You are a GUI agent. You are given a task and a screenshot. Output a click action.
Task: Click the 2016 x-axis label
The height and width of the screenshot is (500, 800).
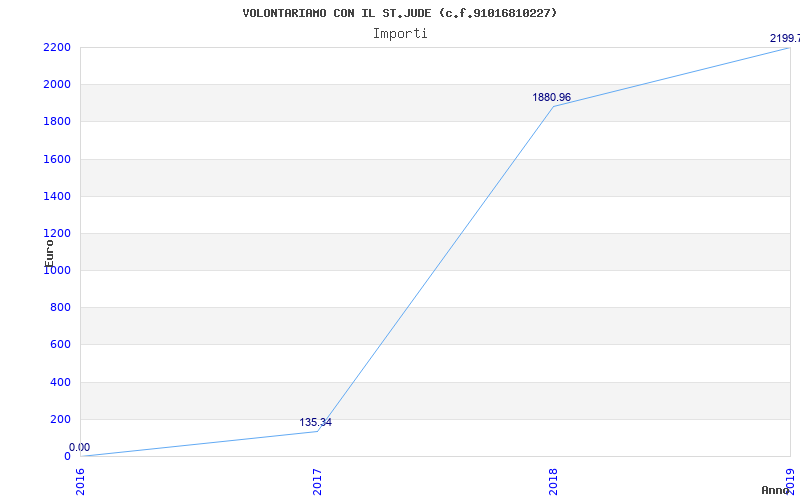tap(81, 482)
